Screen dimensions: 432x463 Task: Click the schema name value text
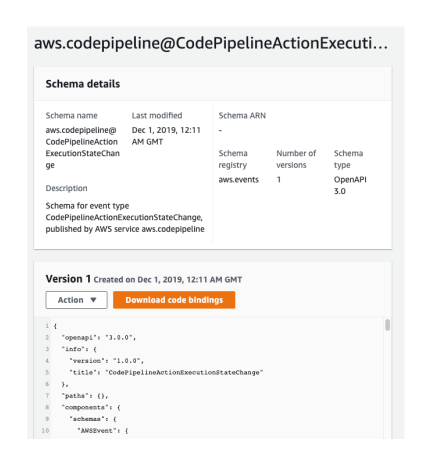(83, 148)
